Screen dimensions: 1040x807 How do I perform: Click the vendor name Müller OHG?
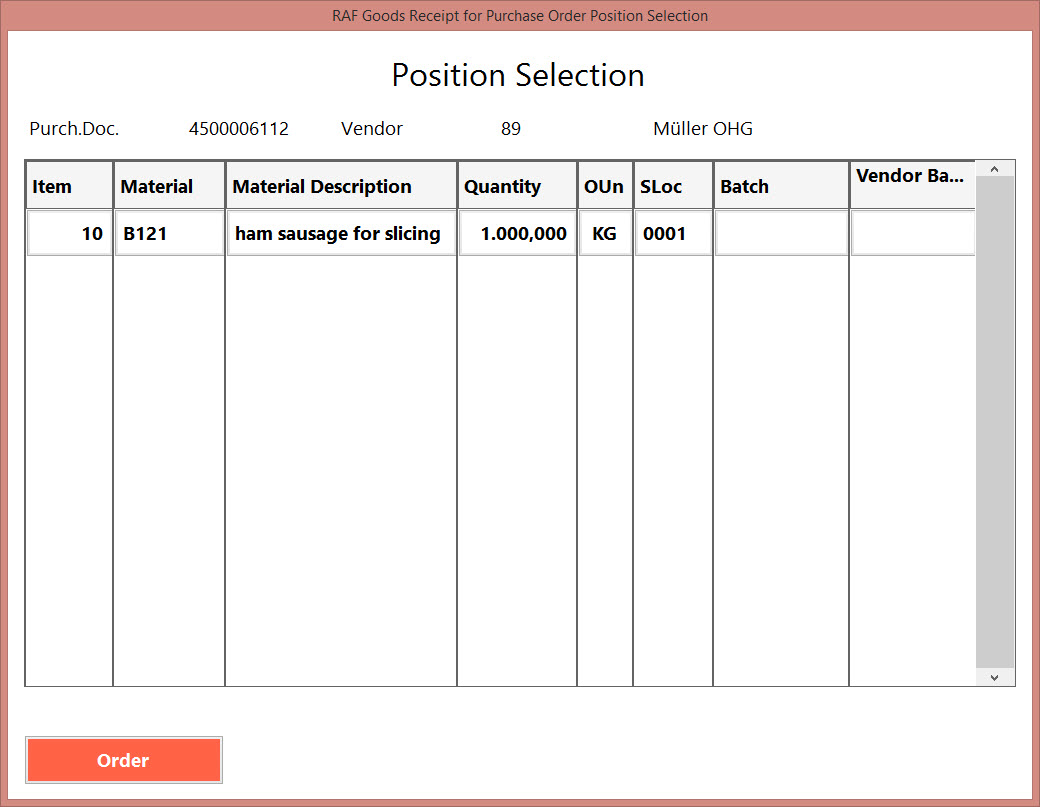pyautogui.click(x=702, y=129)
